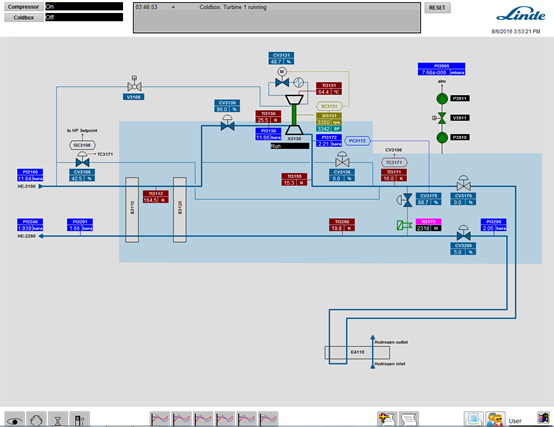Open the SC3131 controller hexagon
Screen dimensions: 554x427
[x=329, y=106]
